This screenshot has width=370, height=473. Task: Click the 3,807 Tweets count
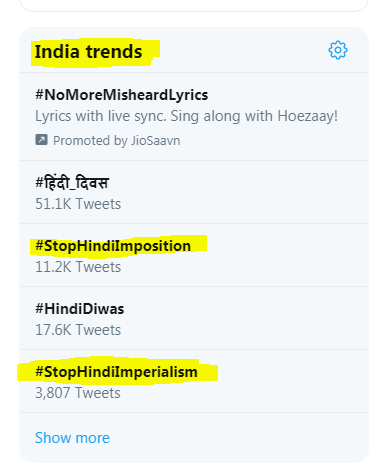(x=78, y=393)
